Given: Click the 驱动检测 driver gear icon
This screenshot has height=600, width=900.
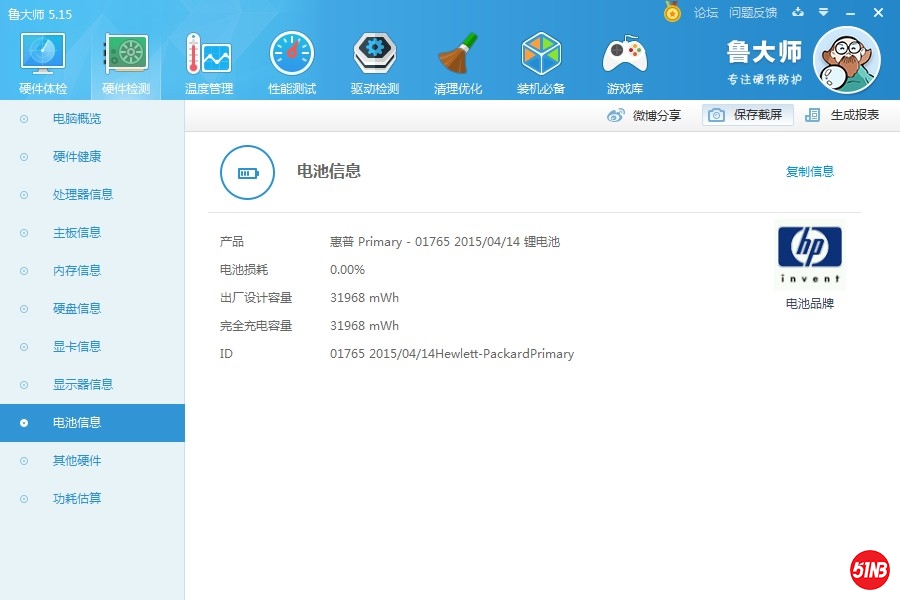Looking at the screenshot, I should pyautogui.click(x=374, y=57).
